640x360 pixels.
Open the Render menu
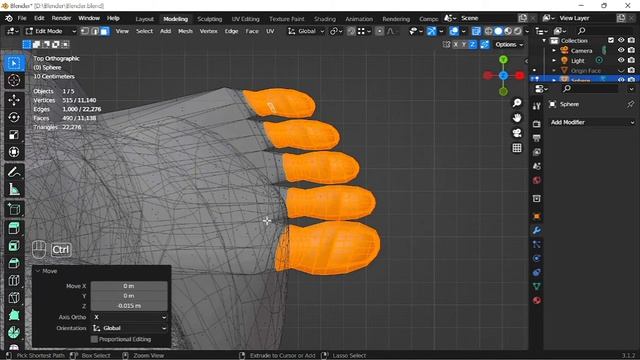click(x=61, y=18)
